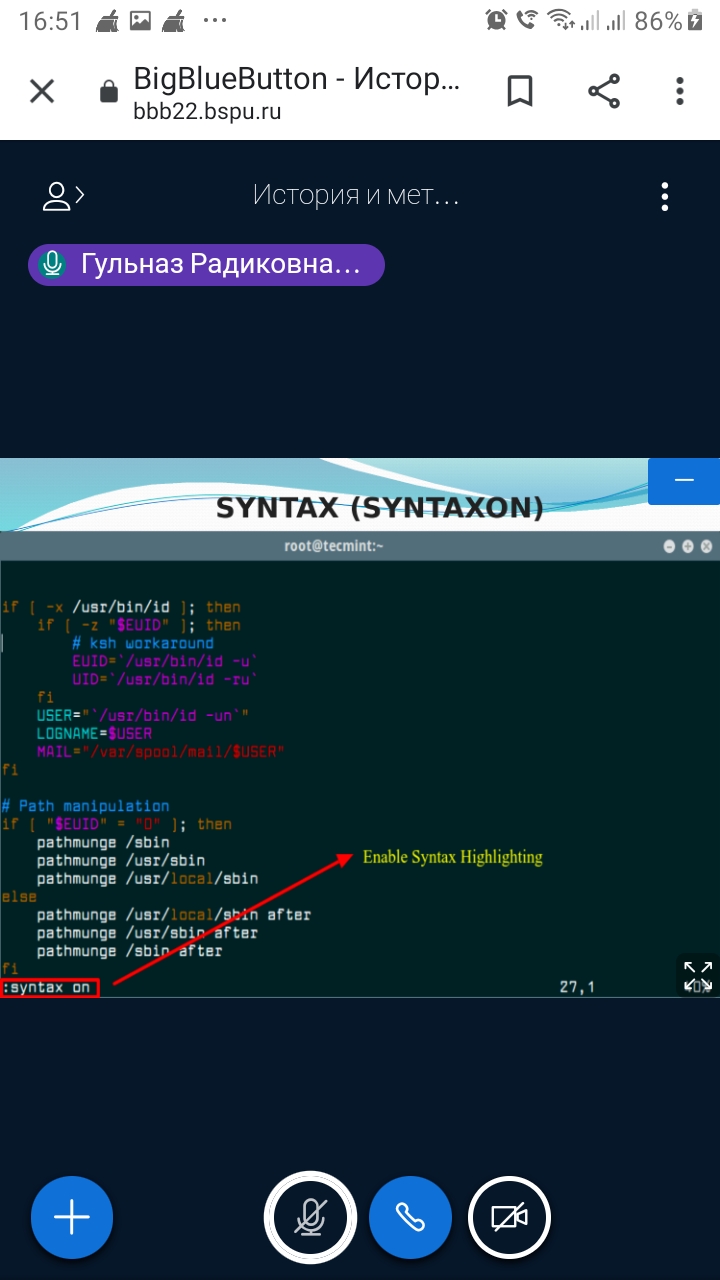Bookmark this BigBlueButton page
Image resolution: width=720 pixels, height=1280 pixels.
pyautogui.click(x=519, y=92)
